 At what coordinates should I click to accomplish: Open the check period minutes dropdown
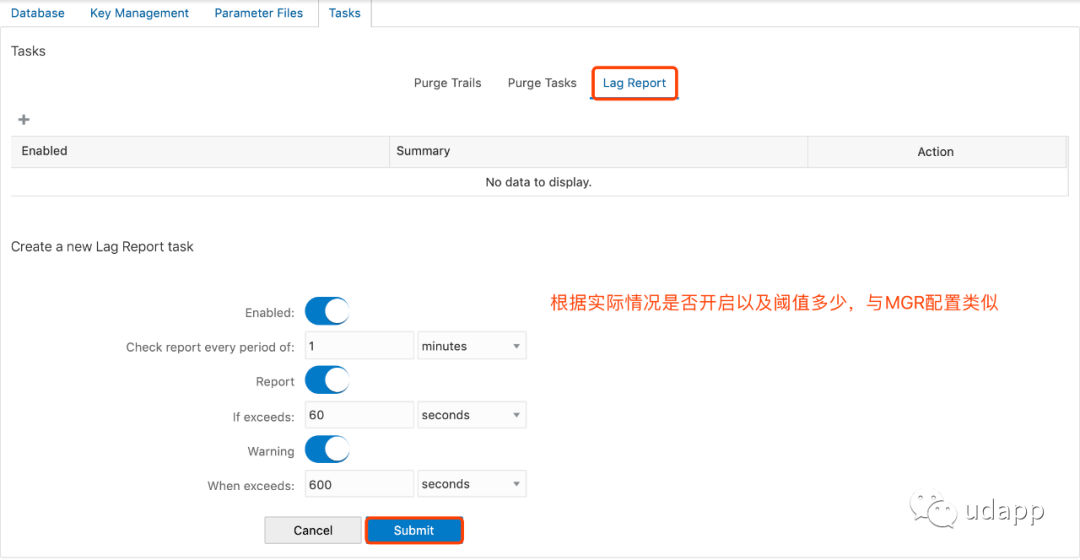coord(472,346)
